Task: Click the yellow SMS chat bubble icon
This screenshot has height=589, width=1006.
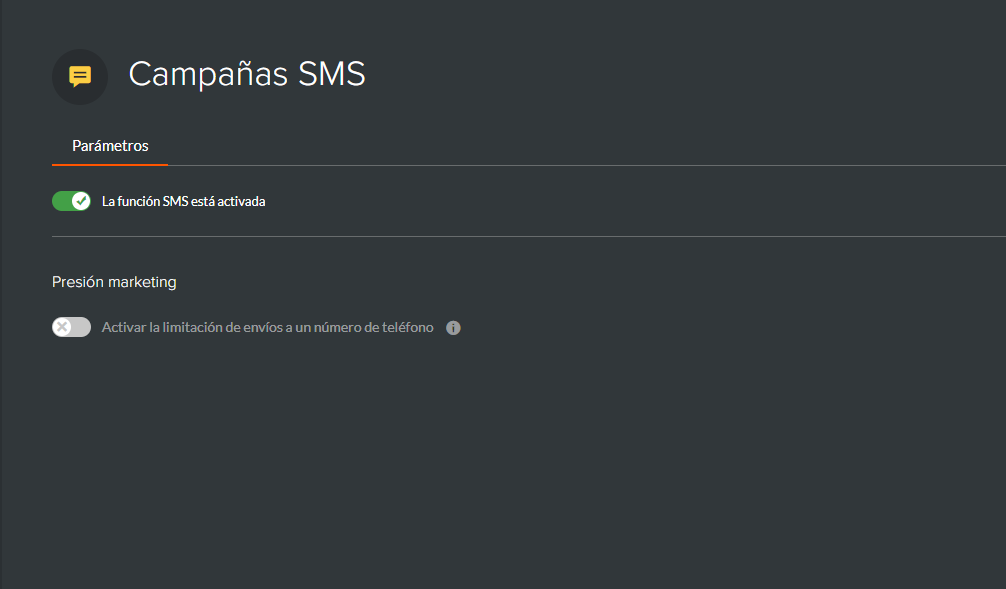Action: pos(80,76)
